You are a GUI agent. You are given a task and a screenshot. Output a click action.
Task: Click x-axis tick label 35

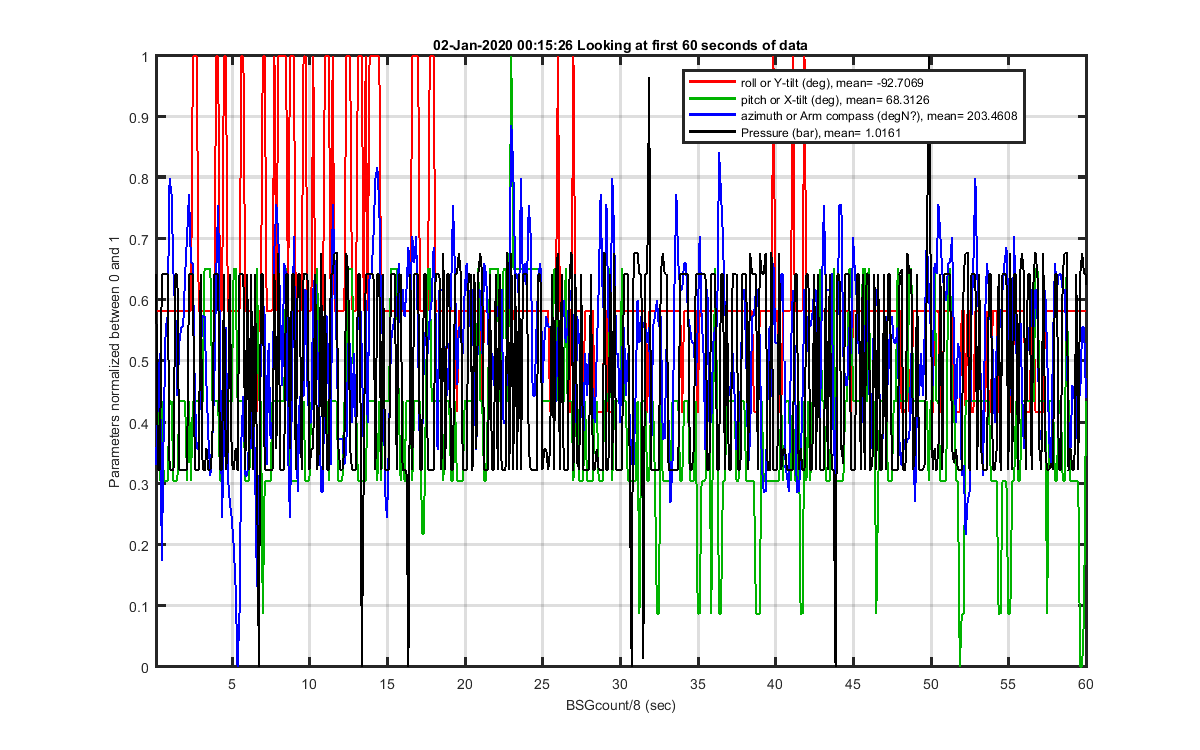(698, 684)
